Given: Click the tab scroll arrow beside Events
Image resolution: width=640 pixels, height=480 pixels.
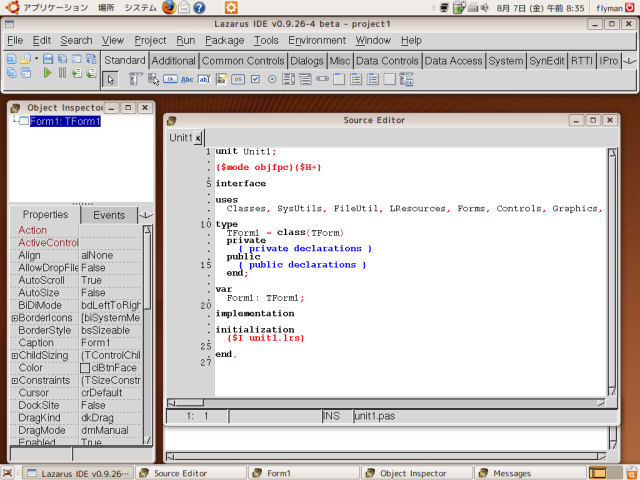Looking at the screenshot, I should [145, 215].
